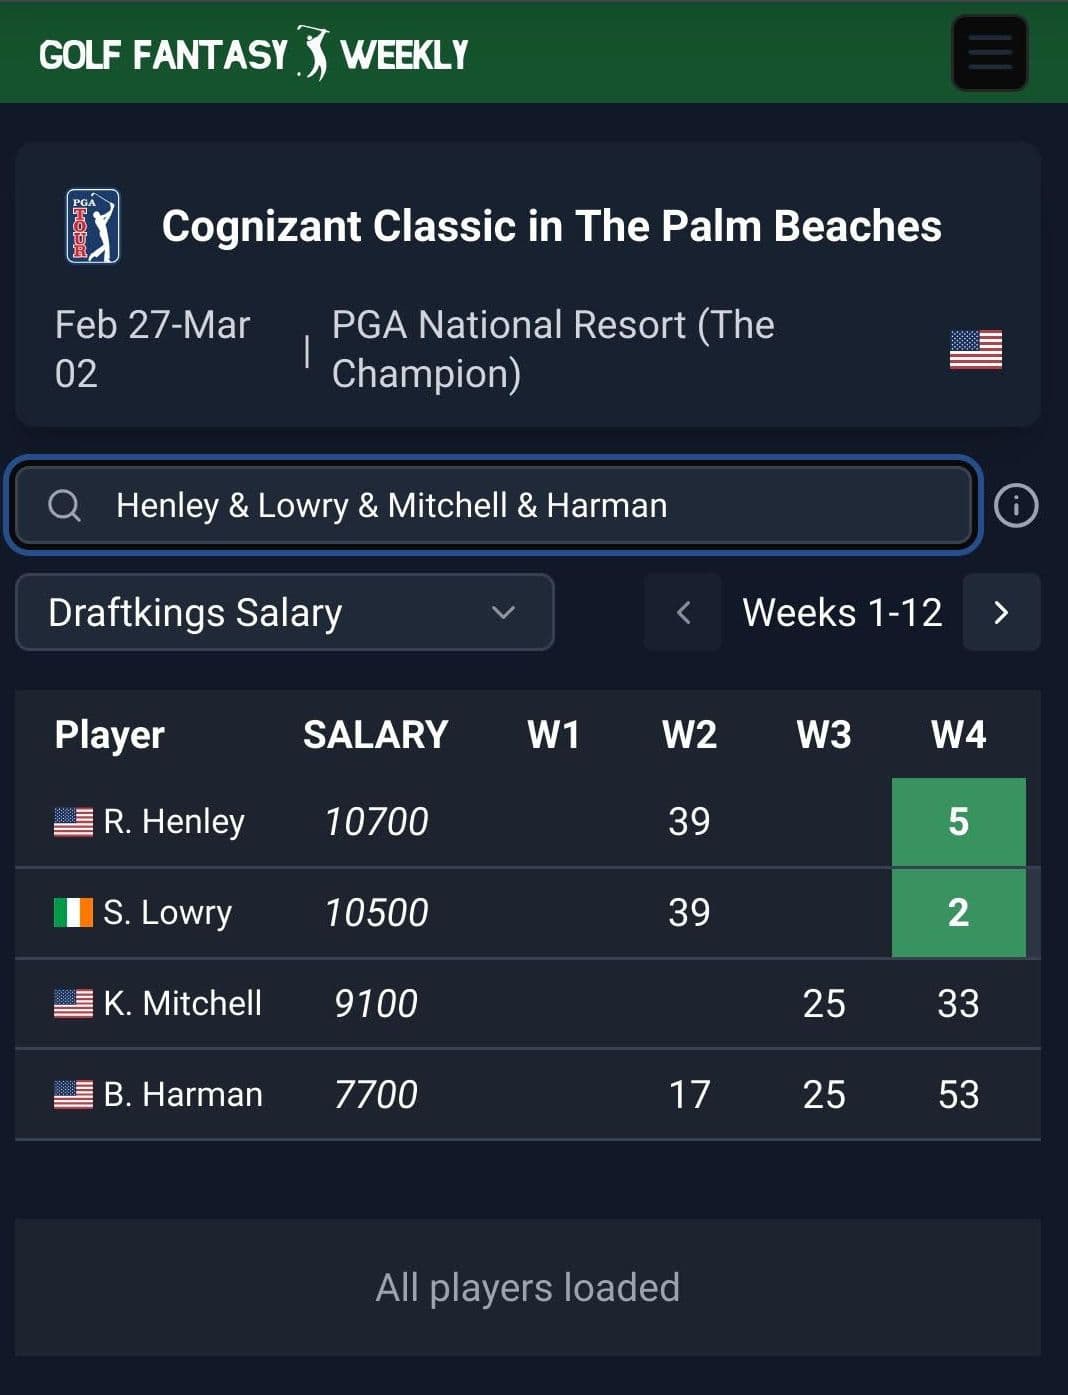The image size is (1068, 1395).
Task: Open the hamburger menu
Action: [x=989, y=53]
